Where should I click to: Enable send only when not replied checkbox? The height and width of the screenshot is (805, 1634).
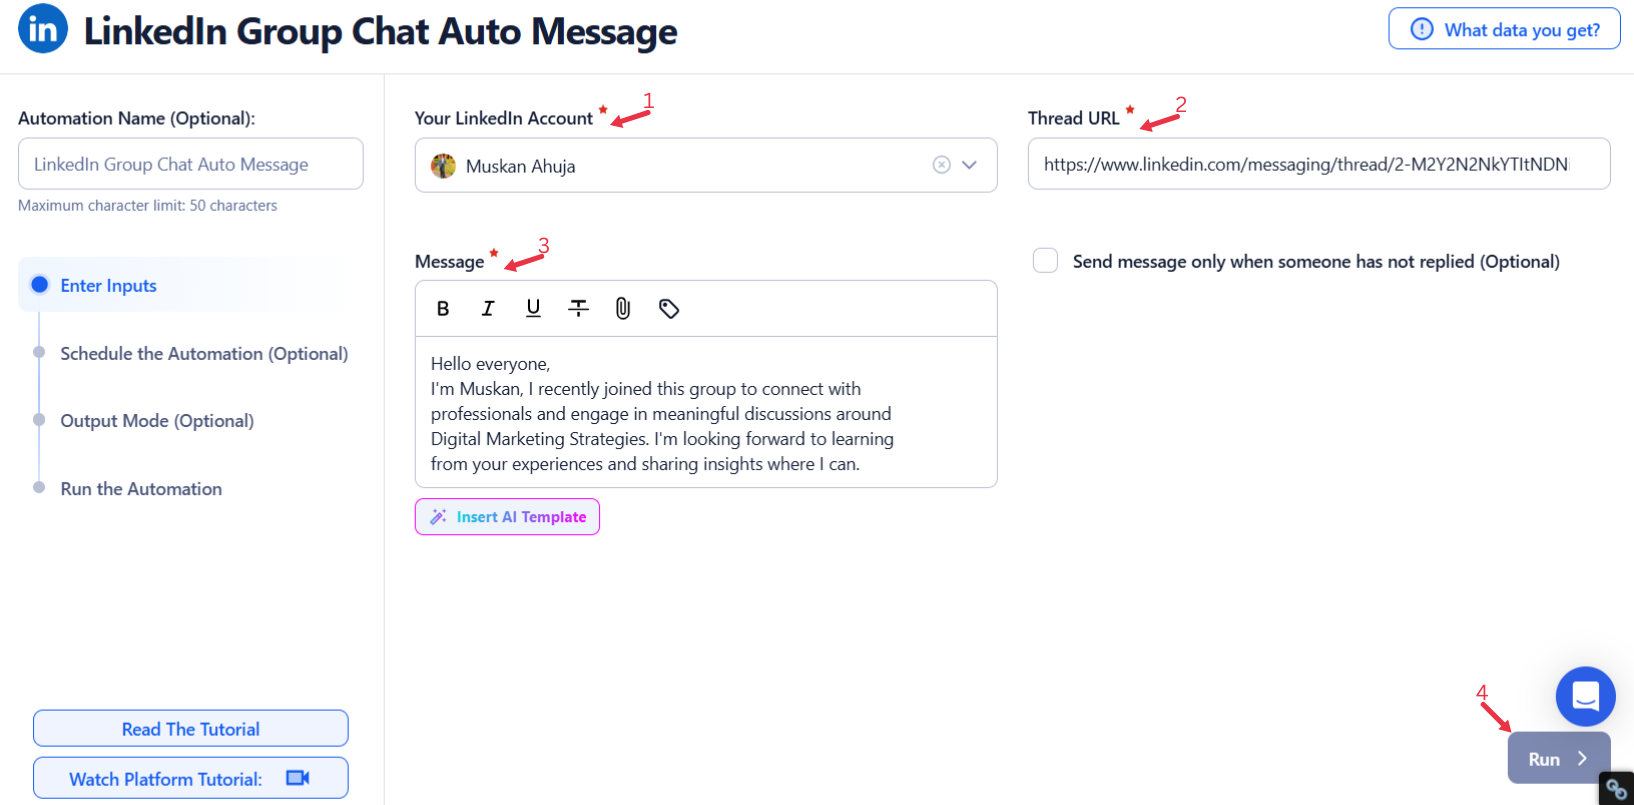[x=1045, y=261]
